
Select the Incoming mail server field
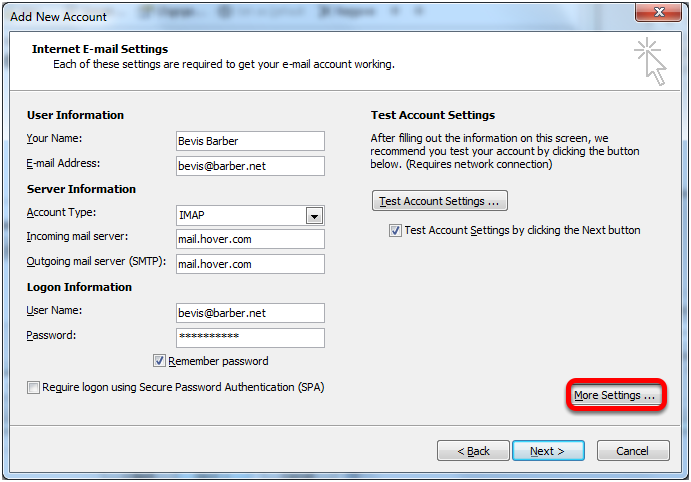(250, 239)
